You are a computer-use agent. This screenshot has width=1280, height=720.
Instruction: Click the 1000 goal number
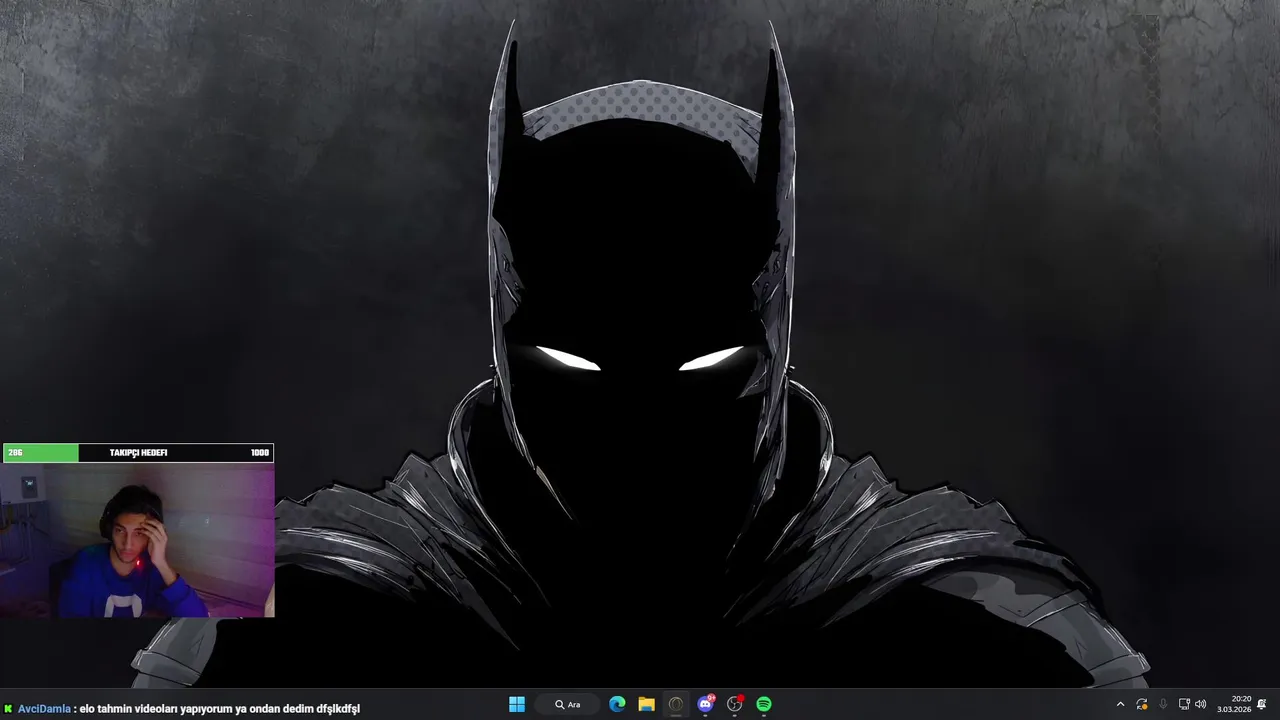(x=260, y=453)
